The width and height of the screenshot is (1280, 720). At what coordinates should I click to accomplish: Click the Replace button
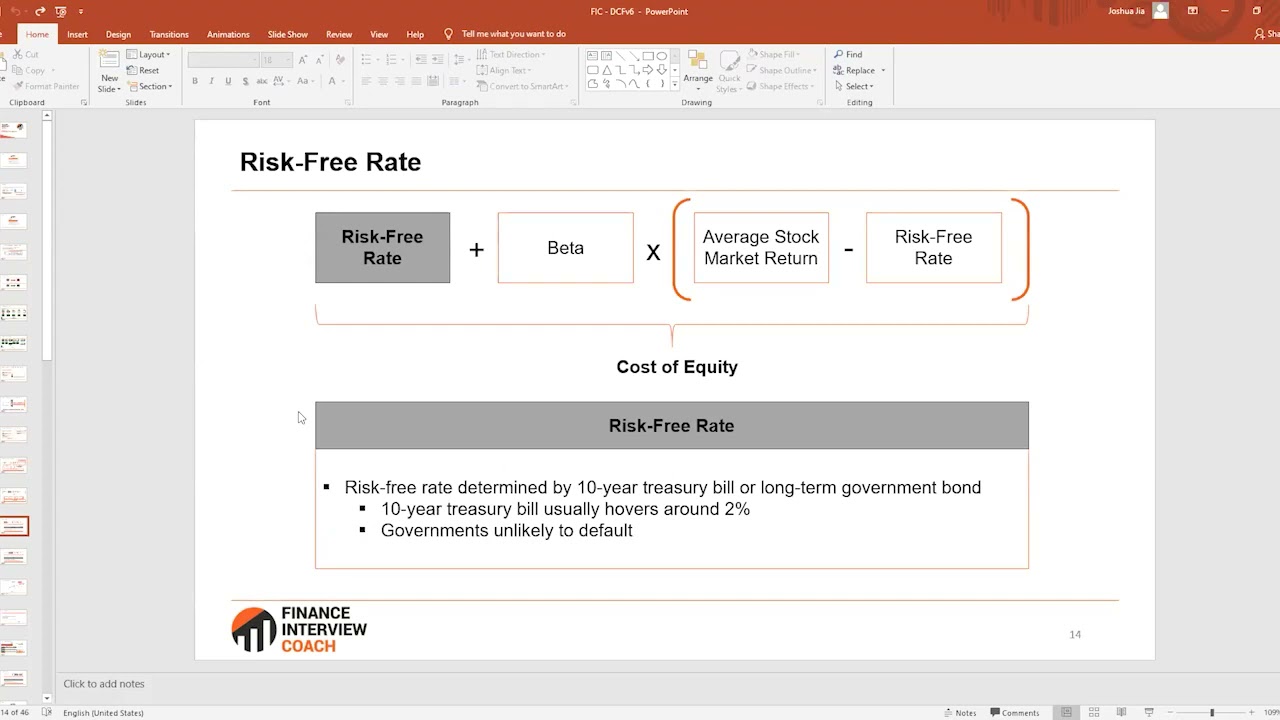pos(854,71)
